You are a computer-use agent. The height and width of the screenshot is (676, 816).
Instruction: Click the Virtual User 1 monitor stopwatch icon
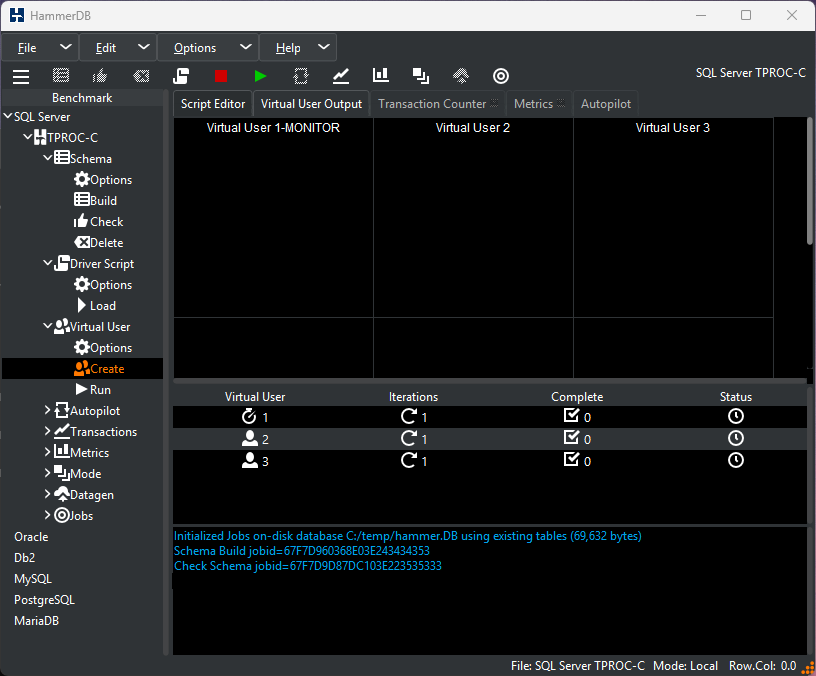coord(249,416)
